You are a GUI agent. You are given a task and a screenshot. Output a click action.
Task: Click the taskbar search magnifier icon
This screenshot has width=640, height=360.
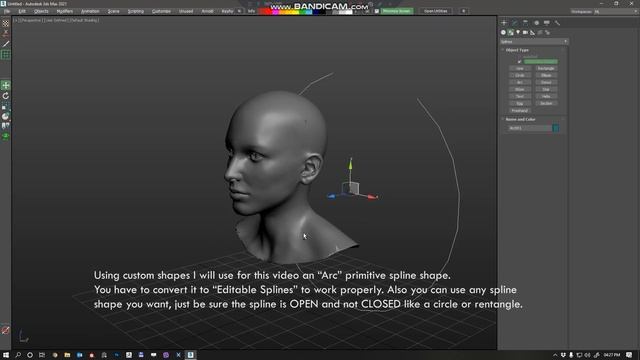point(18,355)
